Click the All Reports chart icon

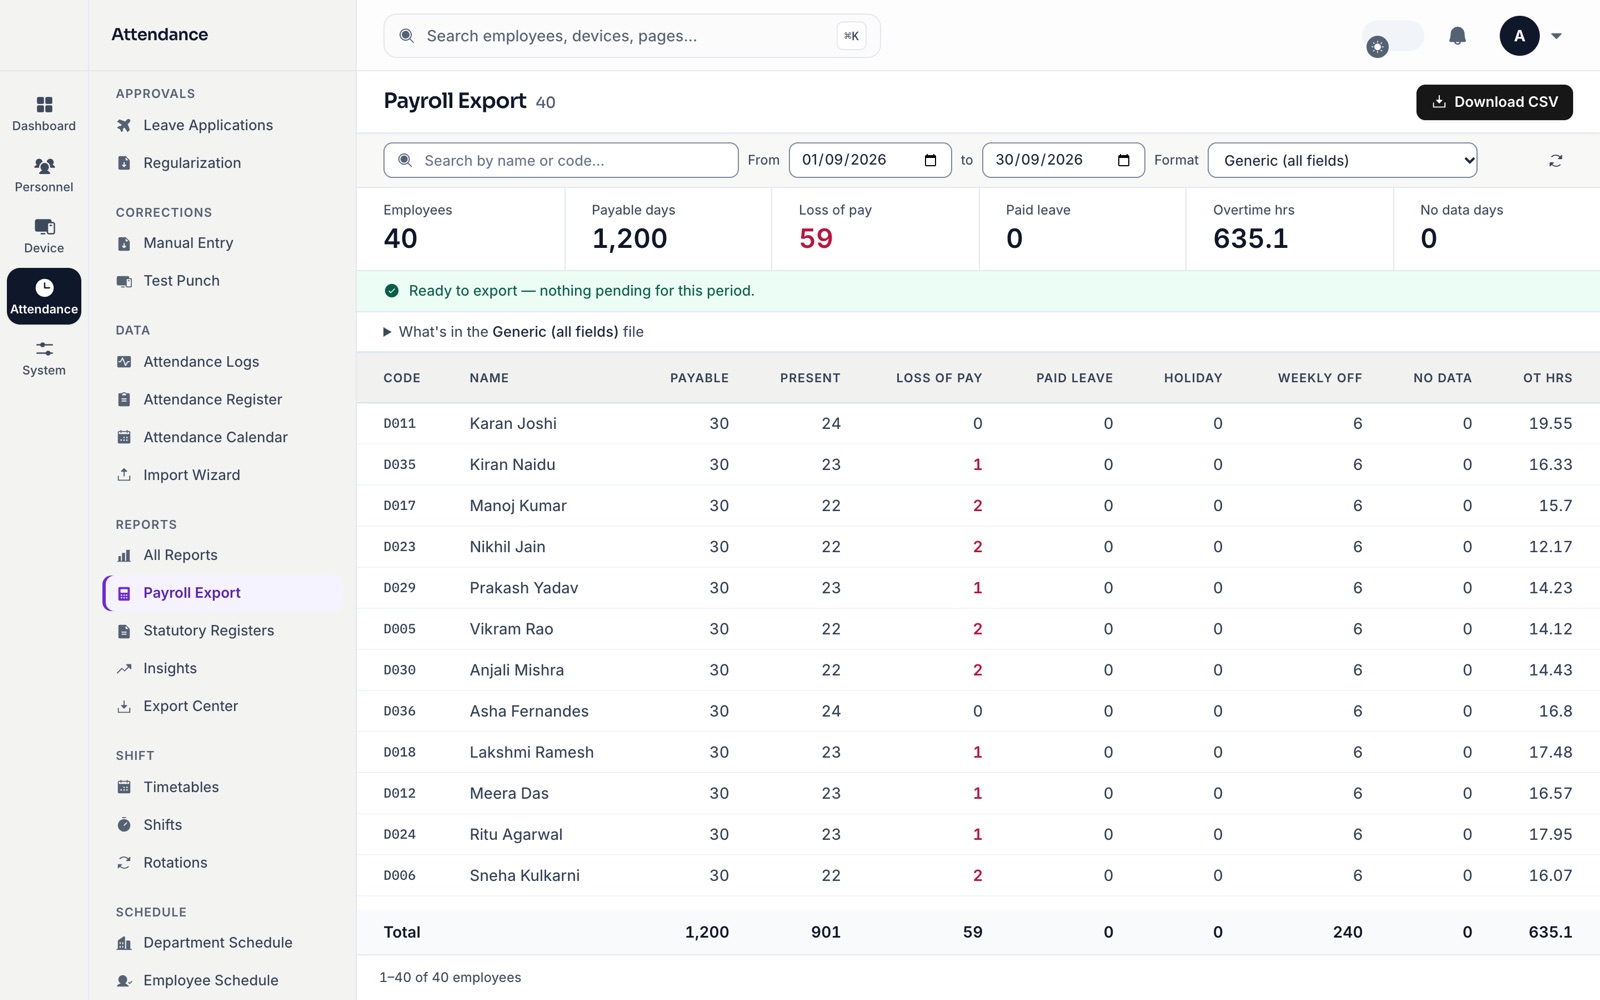tap(124, 555)
